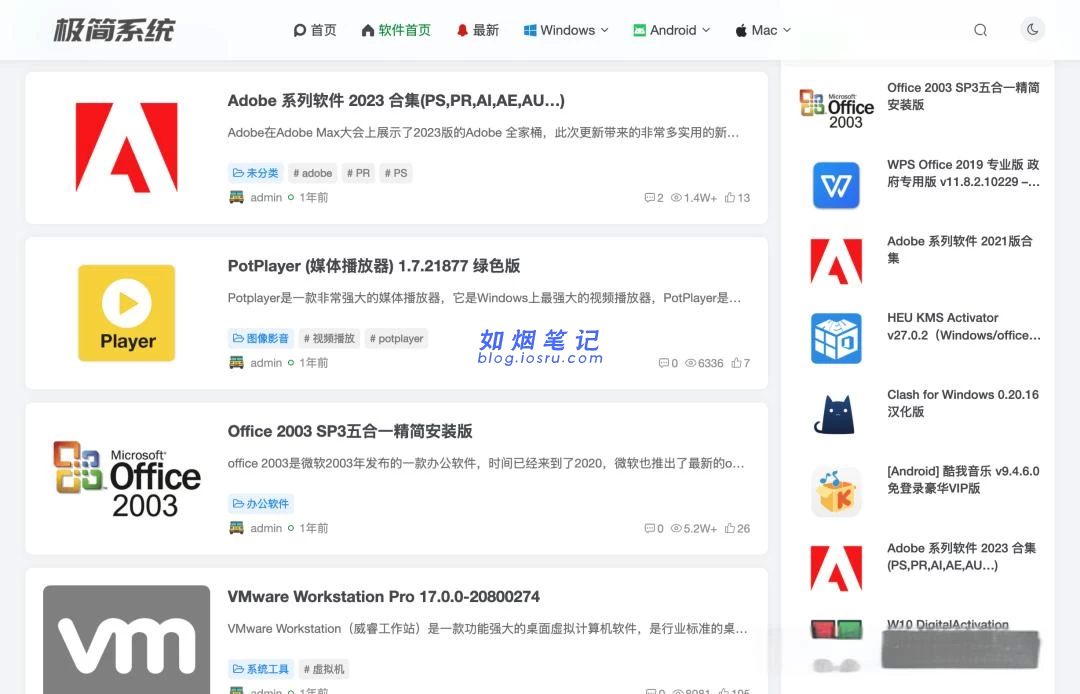Click the 极简系统 site logo
This screenshot has width=1080, height=694.
pyautogui.click(x=114, y=30)
